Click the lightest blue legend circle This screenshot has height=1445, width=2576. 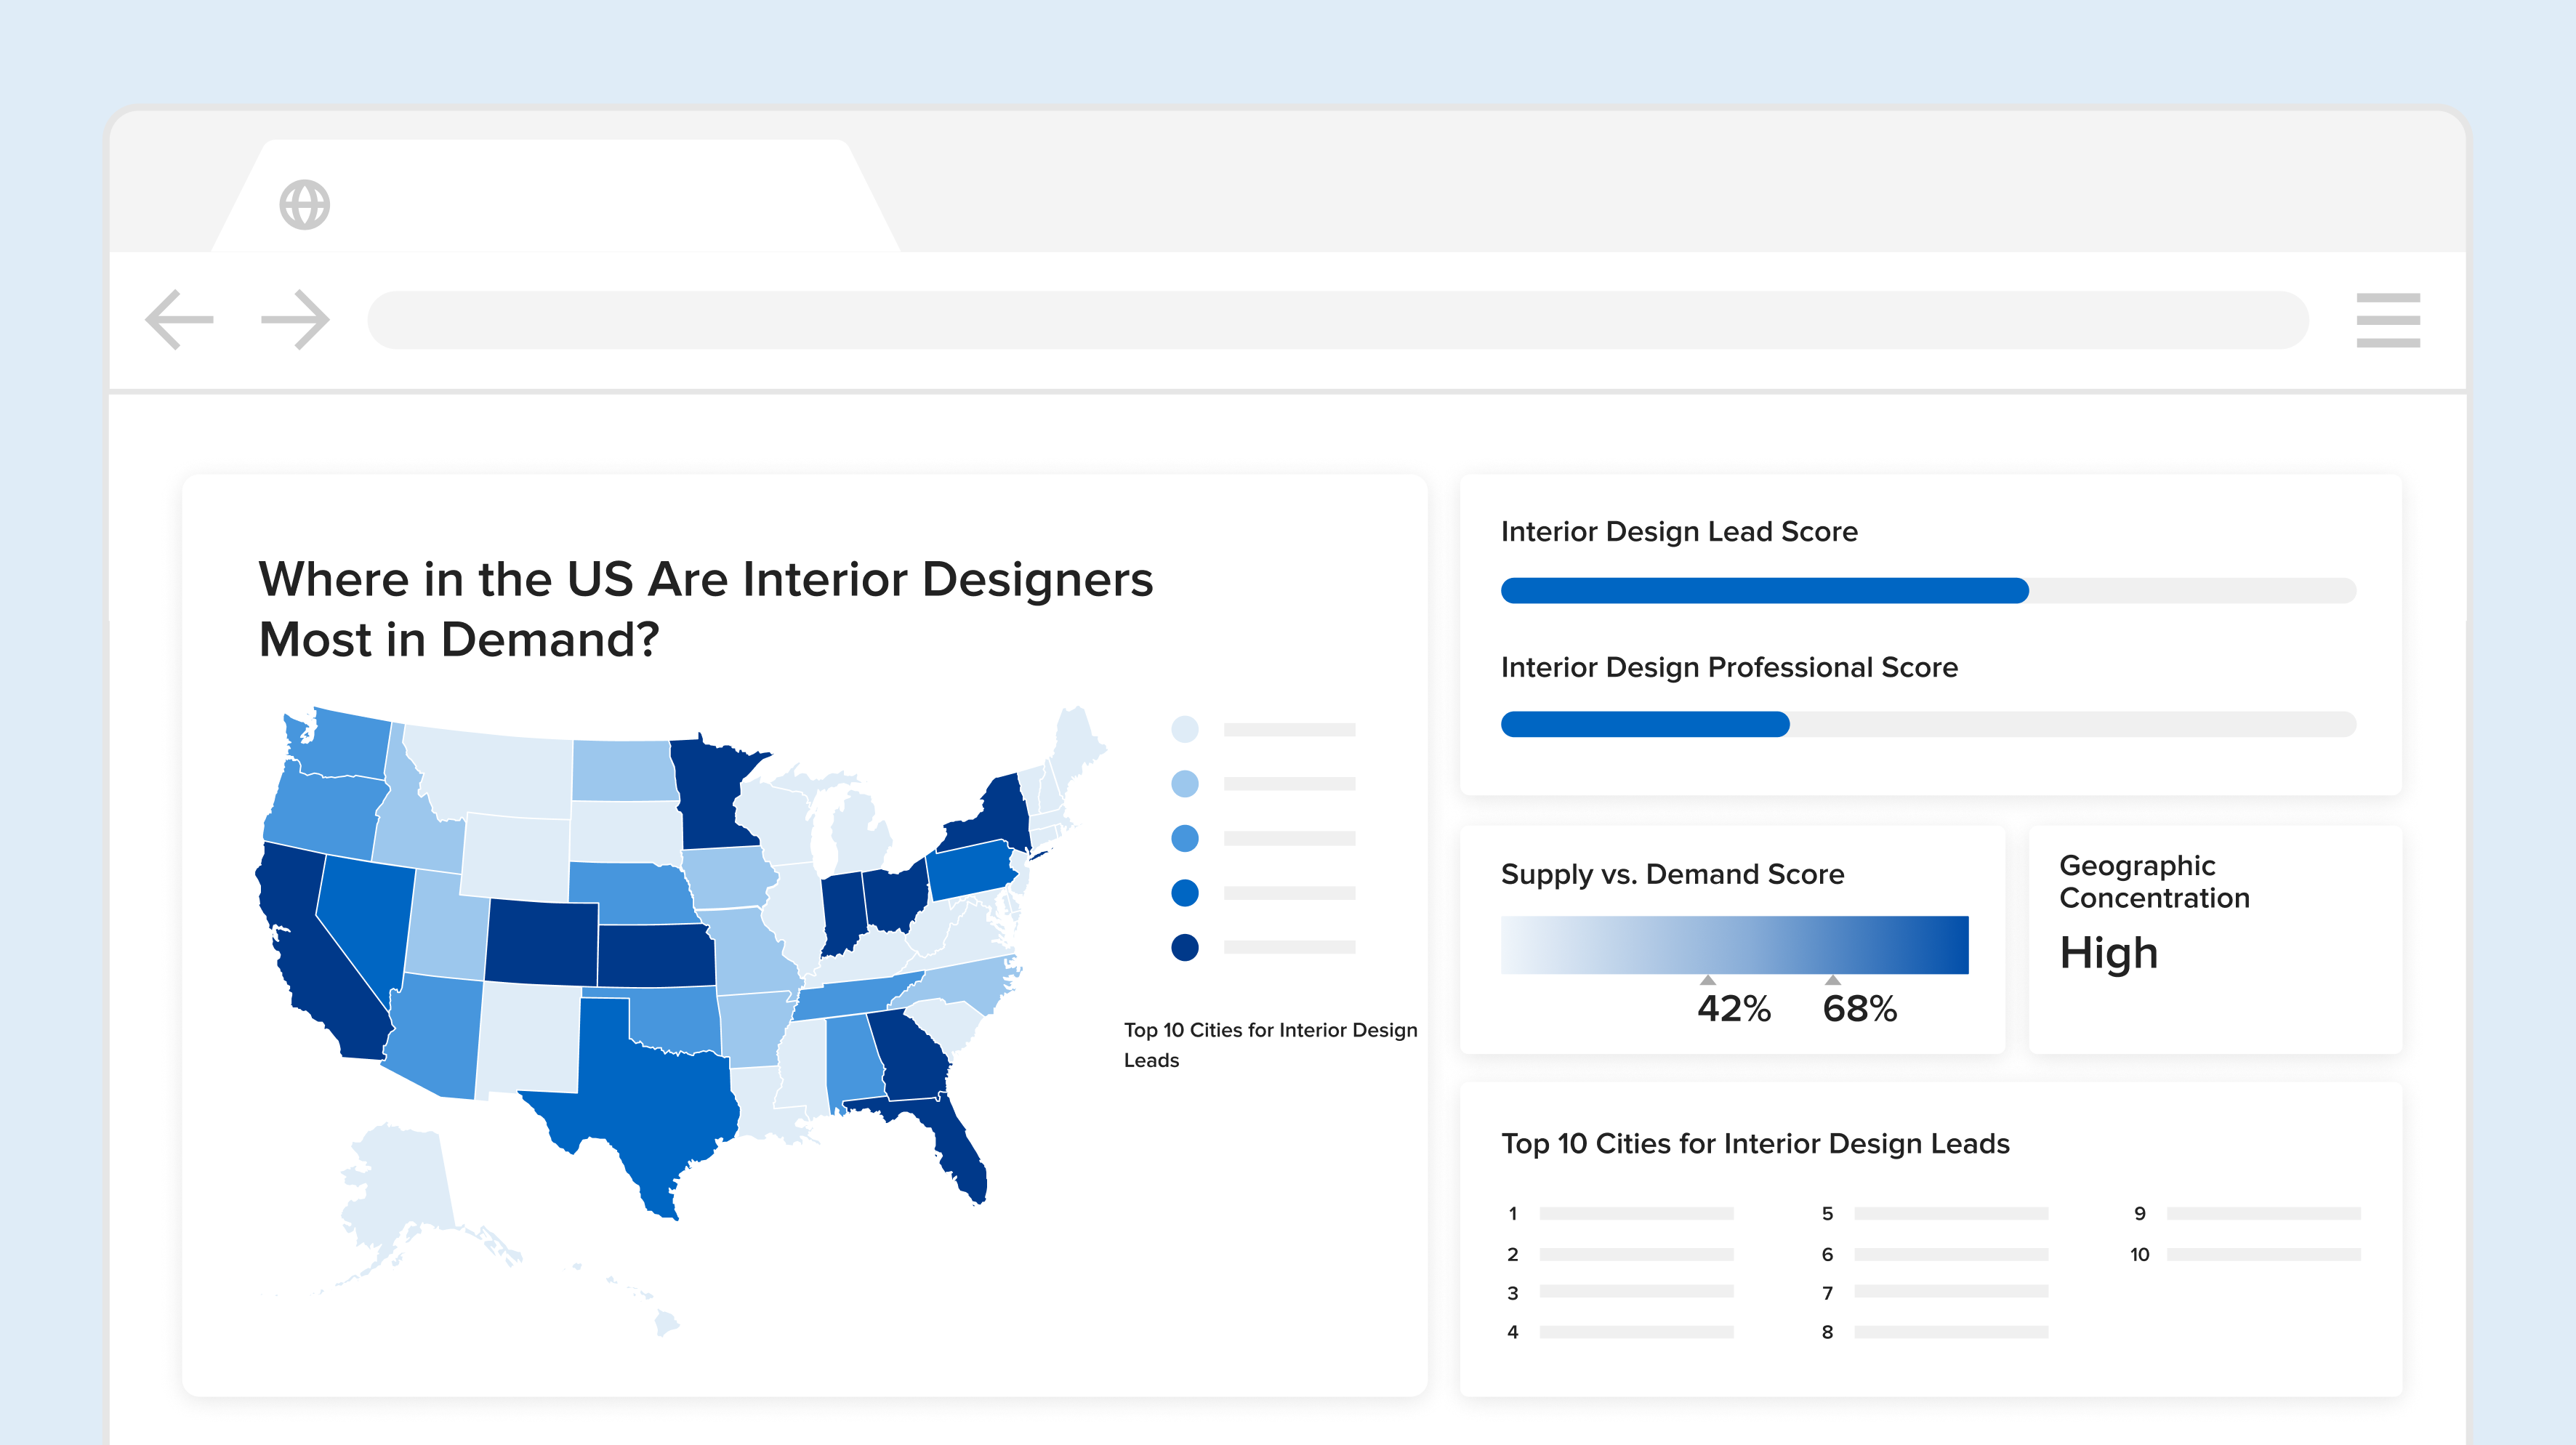[x=1184, y=729]
